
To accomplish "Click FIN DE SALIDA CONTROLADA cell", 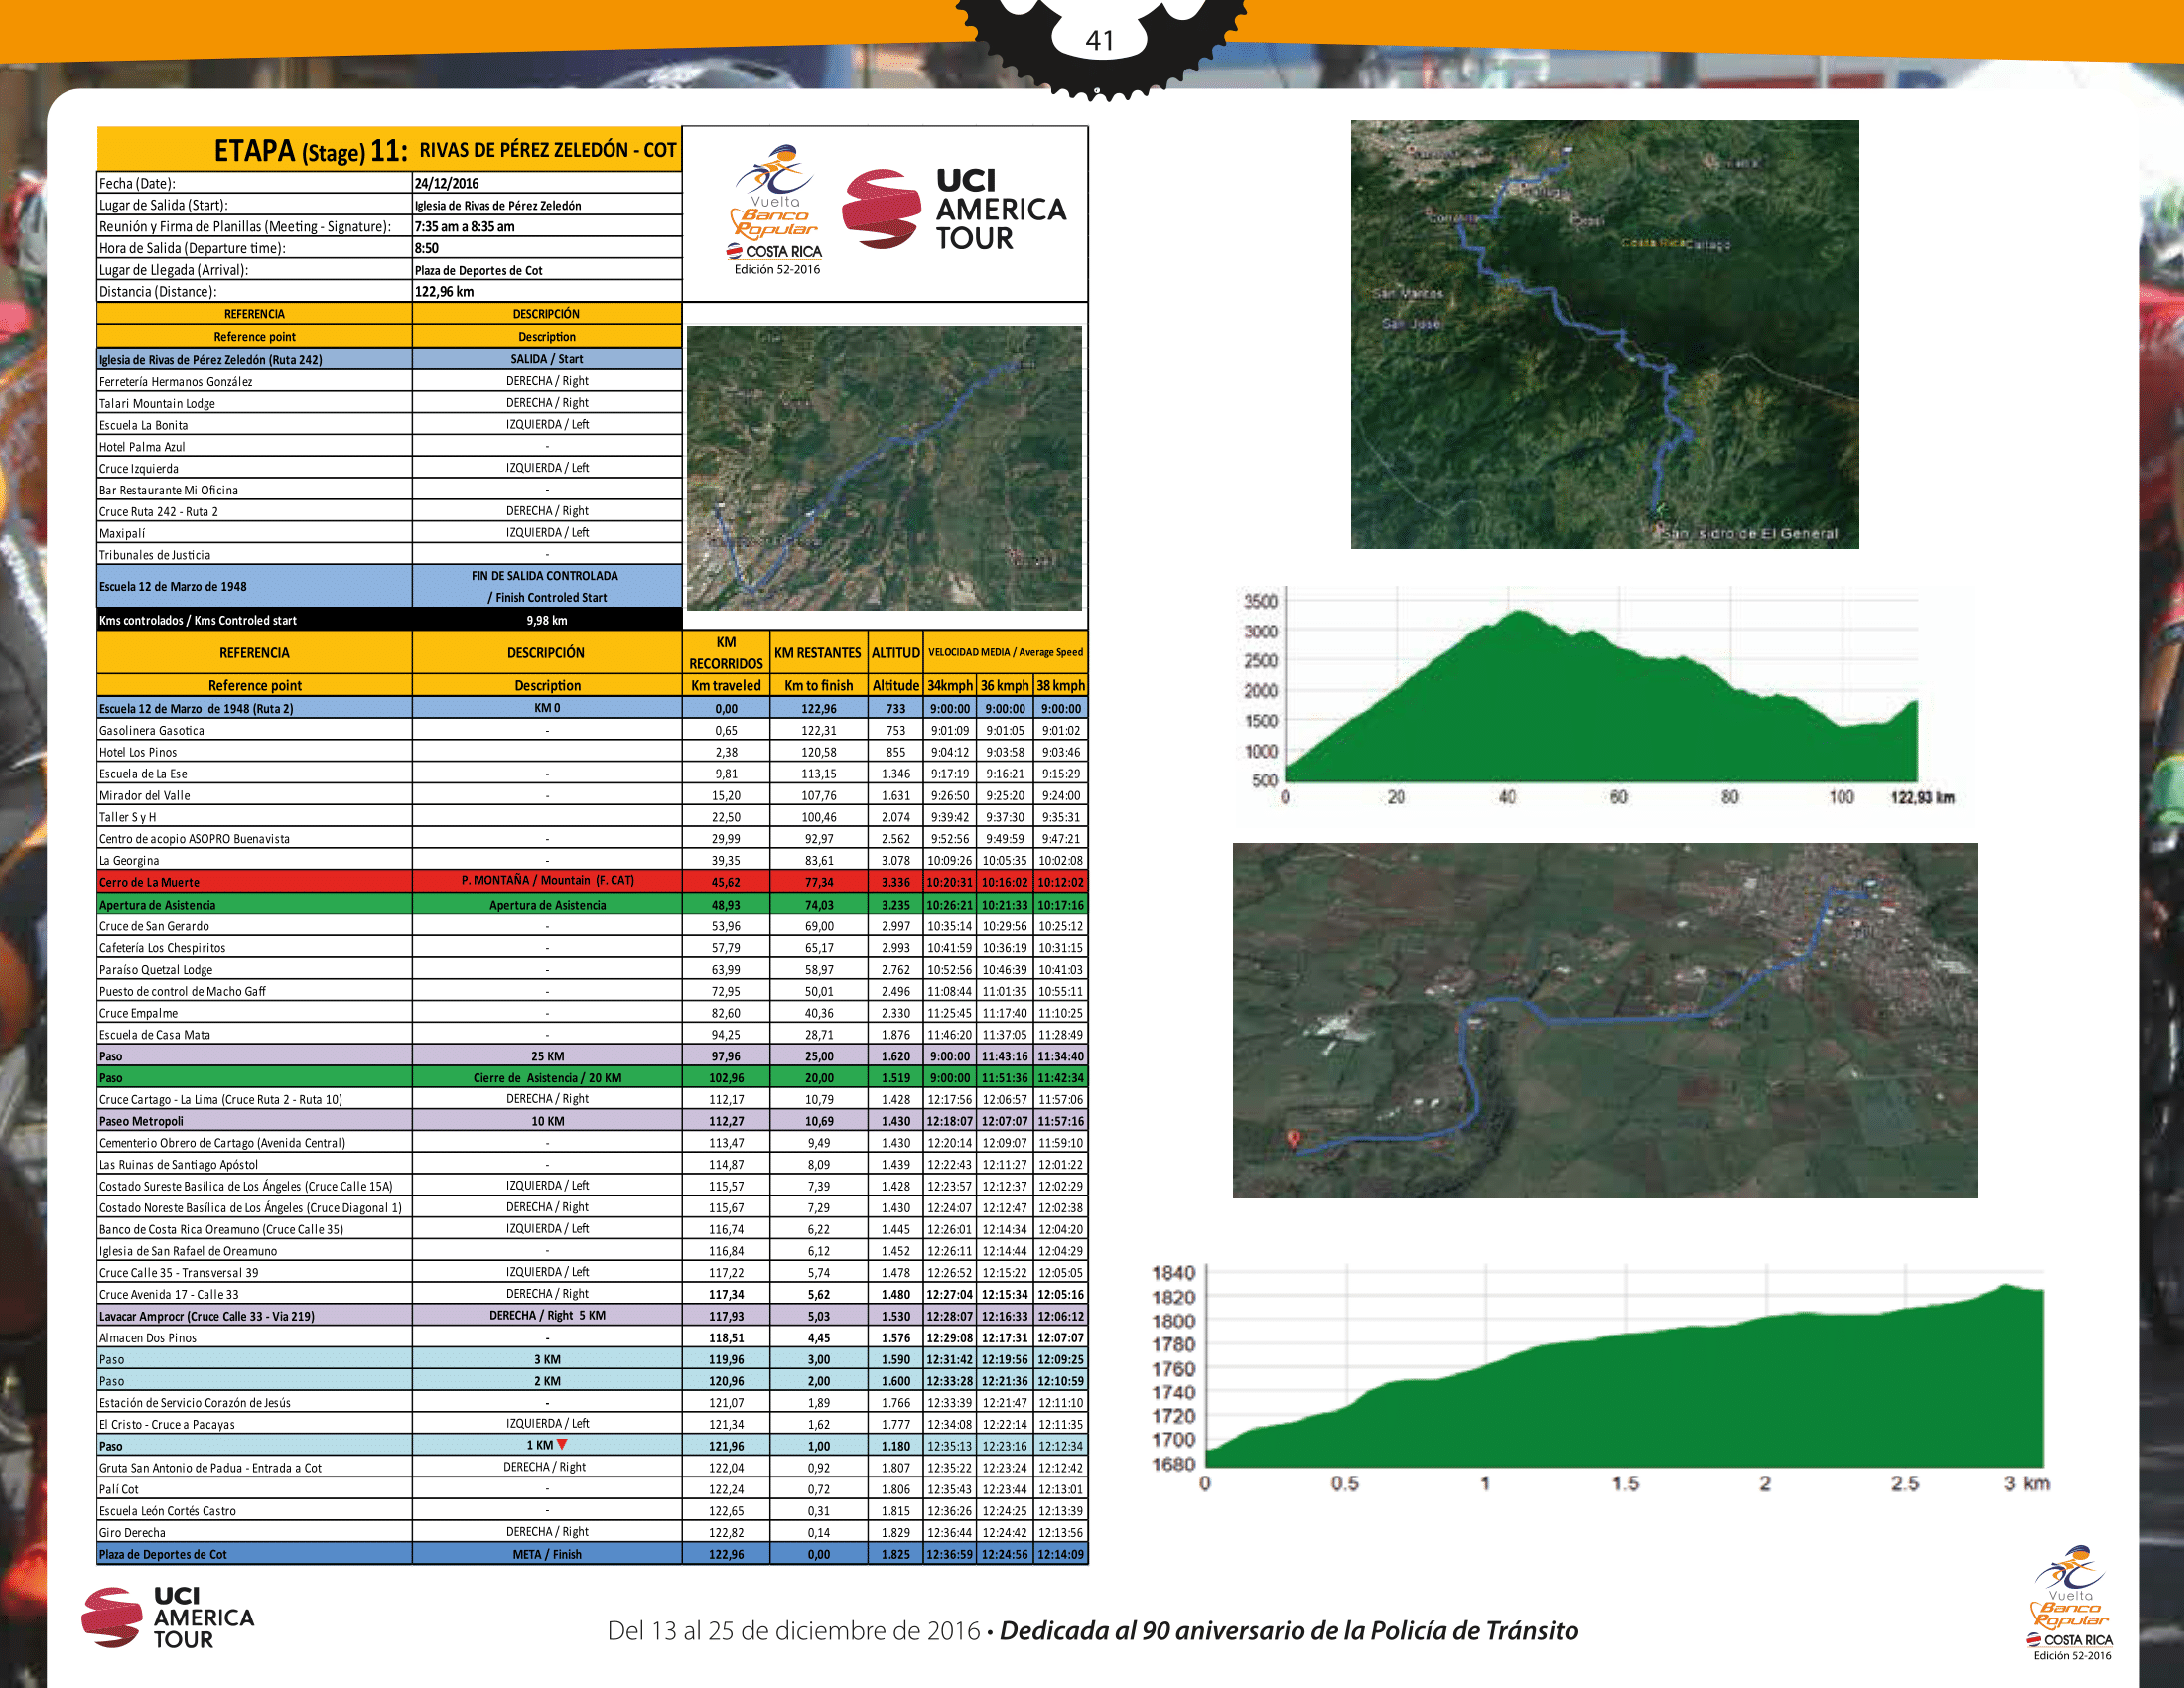I will (547, 586).
